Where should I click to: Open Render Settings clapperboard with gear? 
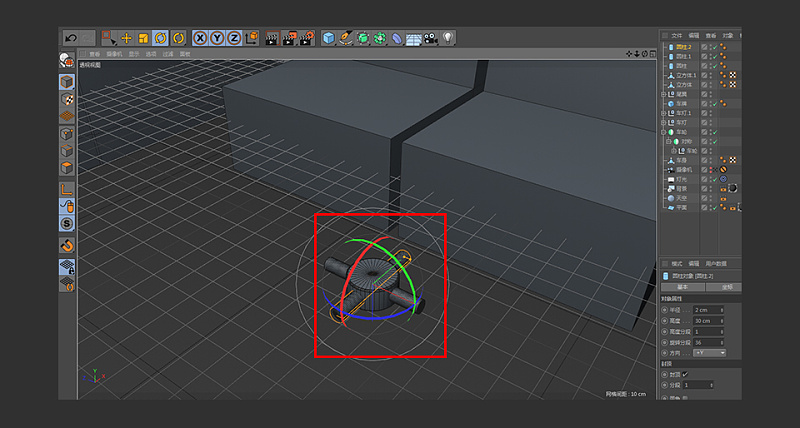[x=307, y=38]
